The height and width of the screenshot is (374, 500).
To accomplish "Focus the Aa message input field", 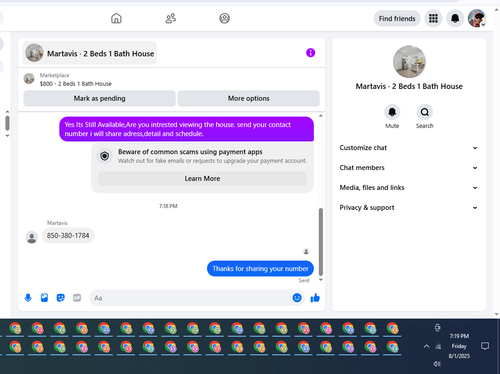I will (190, 298).
